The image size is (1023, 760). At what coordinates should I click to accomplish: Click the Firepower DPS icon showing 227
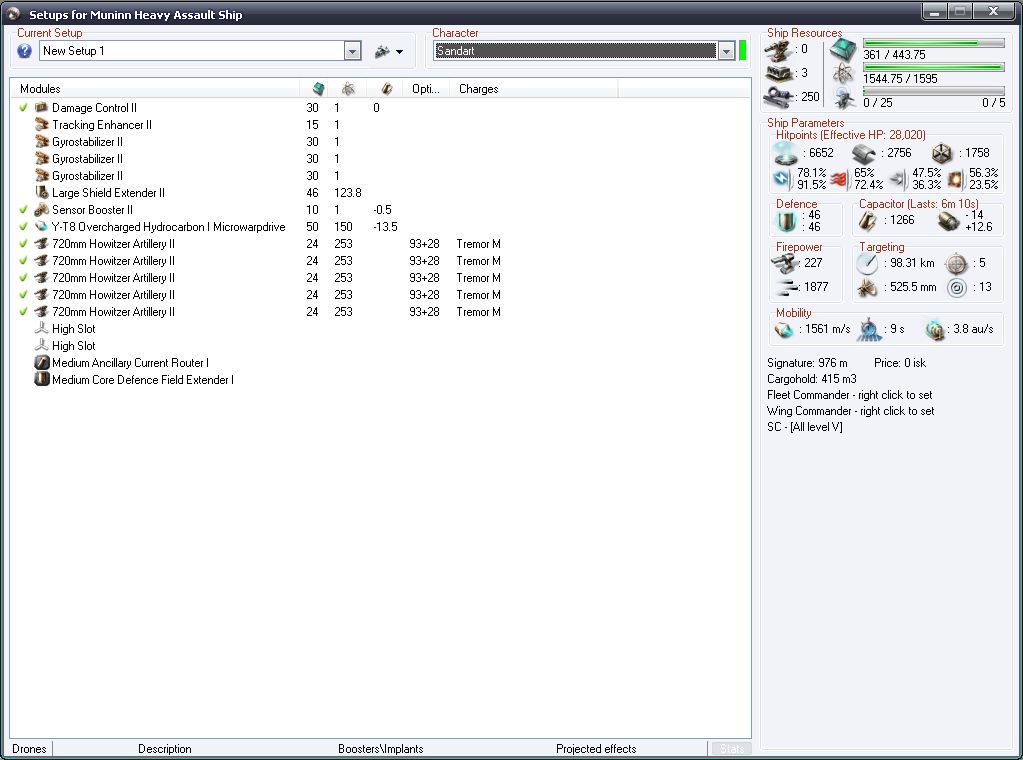tap(785, 263)
